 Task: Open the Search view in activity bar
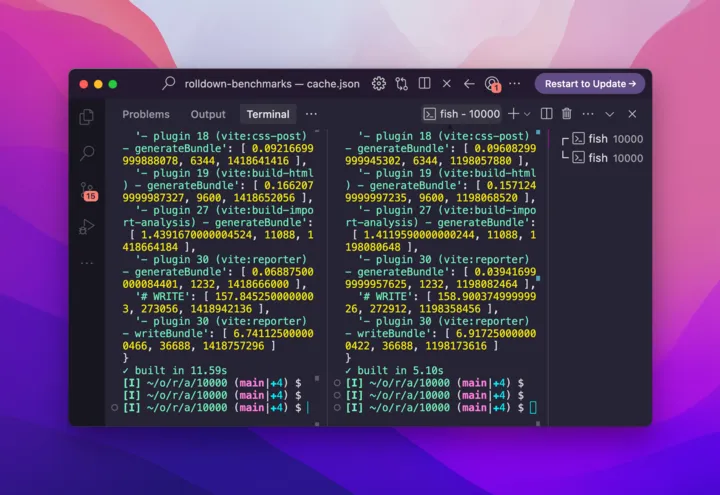point(87,153)
